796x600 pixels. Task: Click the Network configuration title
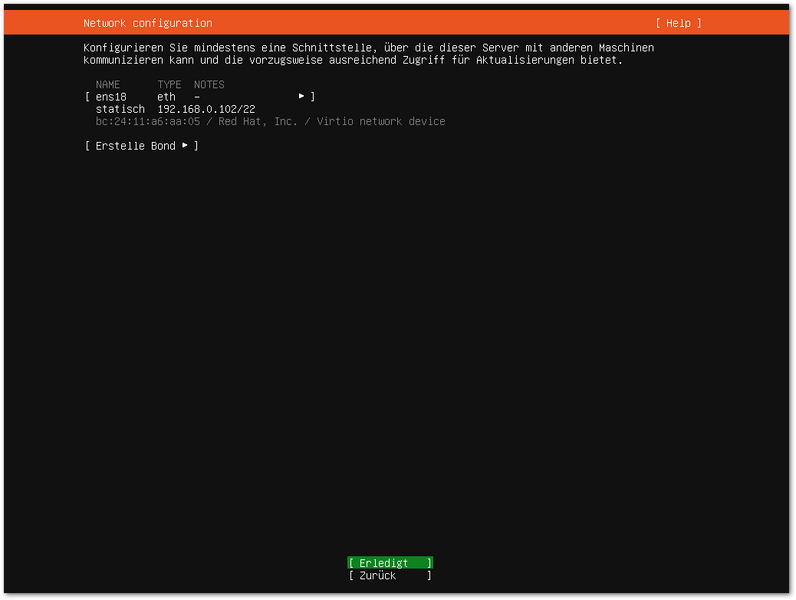148,23
